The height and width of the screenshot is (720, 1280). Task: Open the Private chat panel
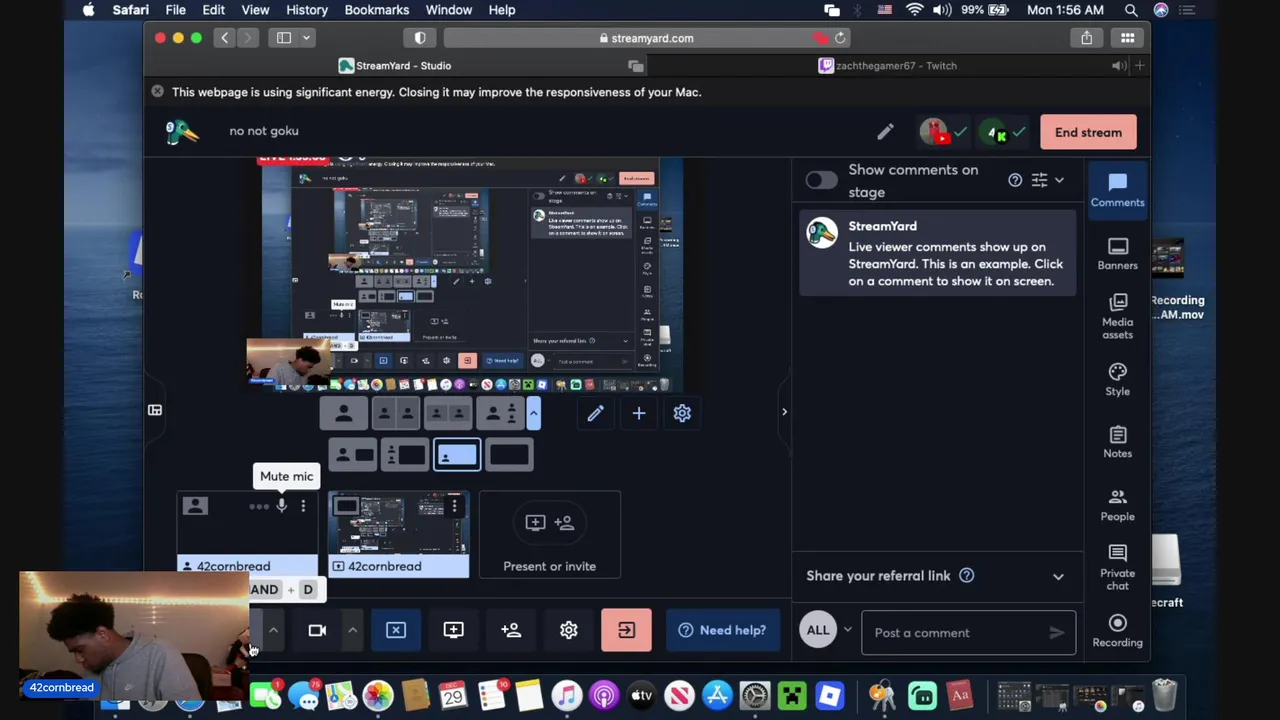(1117, 567)
